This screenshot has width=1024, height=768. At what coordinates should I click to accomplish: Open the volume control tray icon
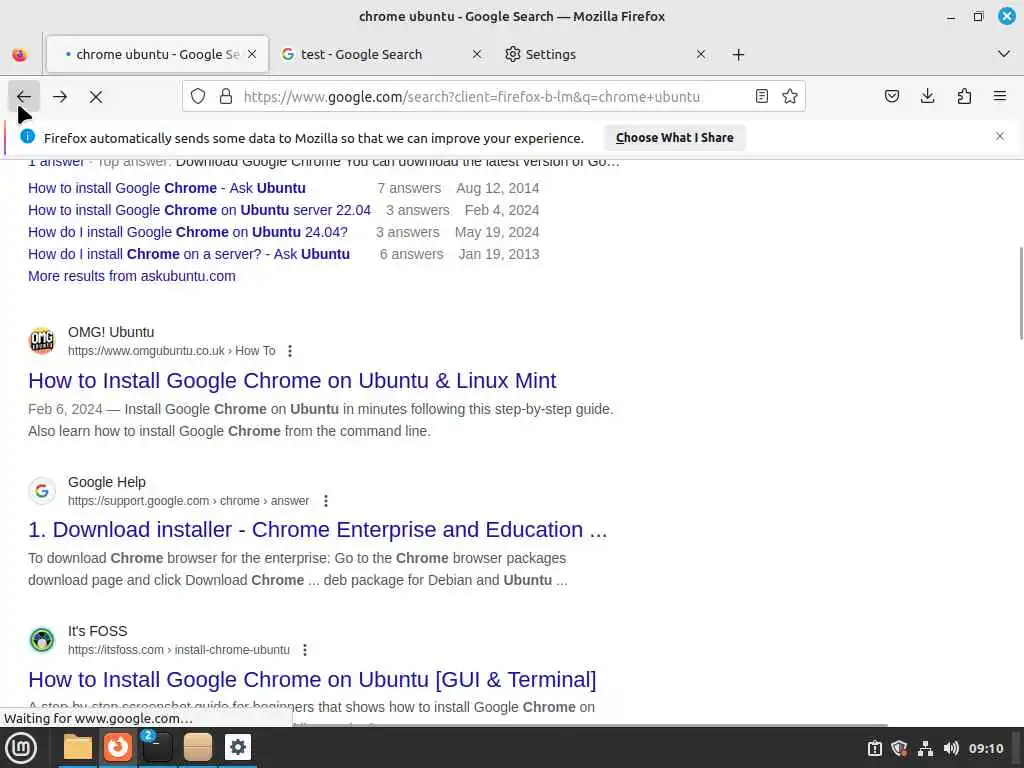[x=951, y=748]
